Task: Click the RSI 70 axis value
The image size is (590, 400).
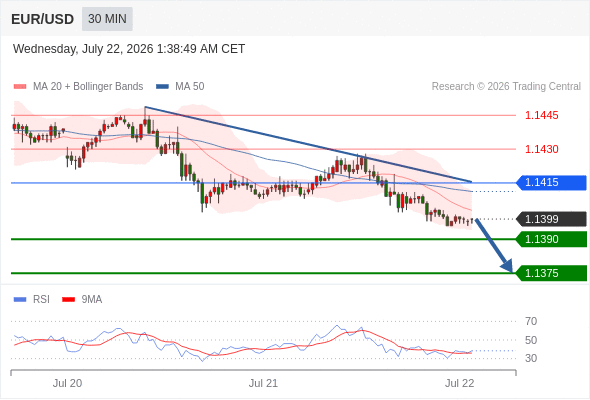Action: (531, 321)
